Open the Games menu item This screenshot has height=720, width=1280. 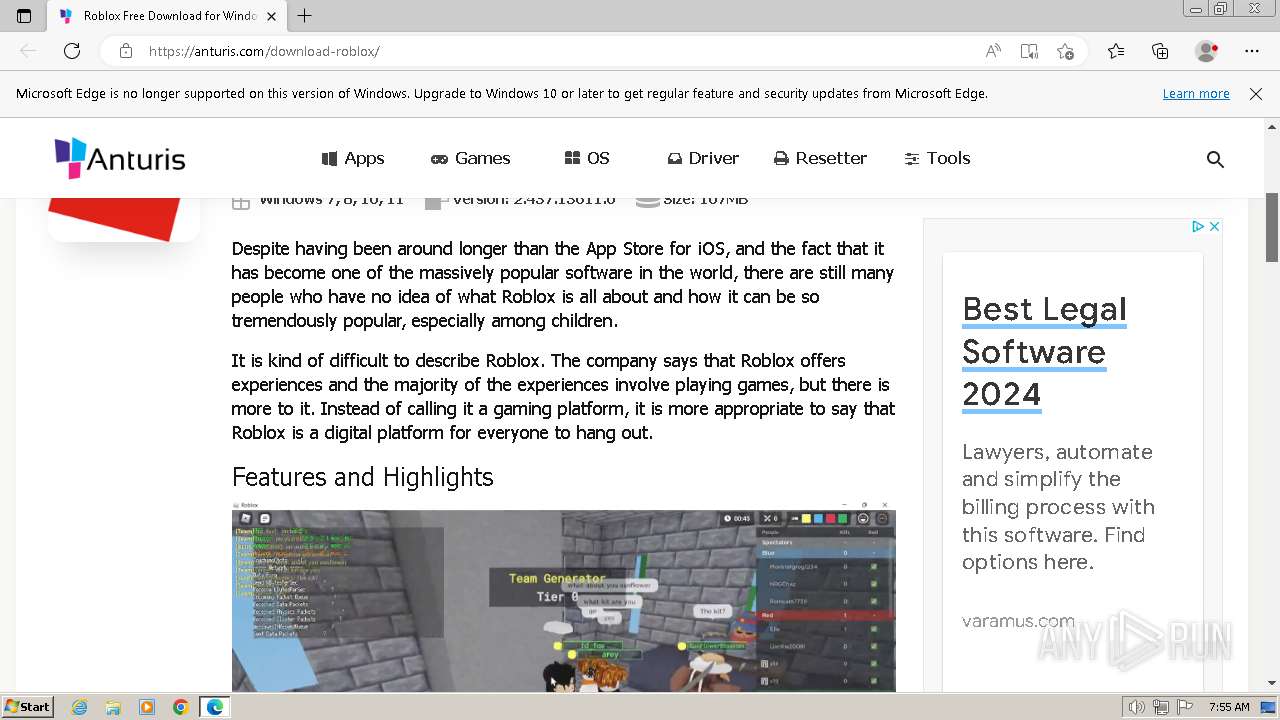point(470,158)
